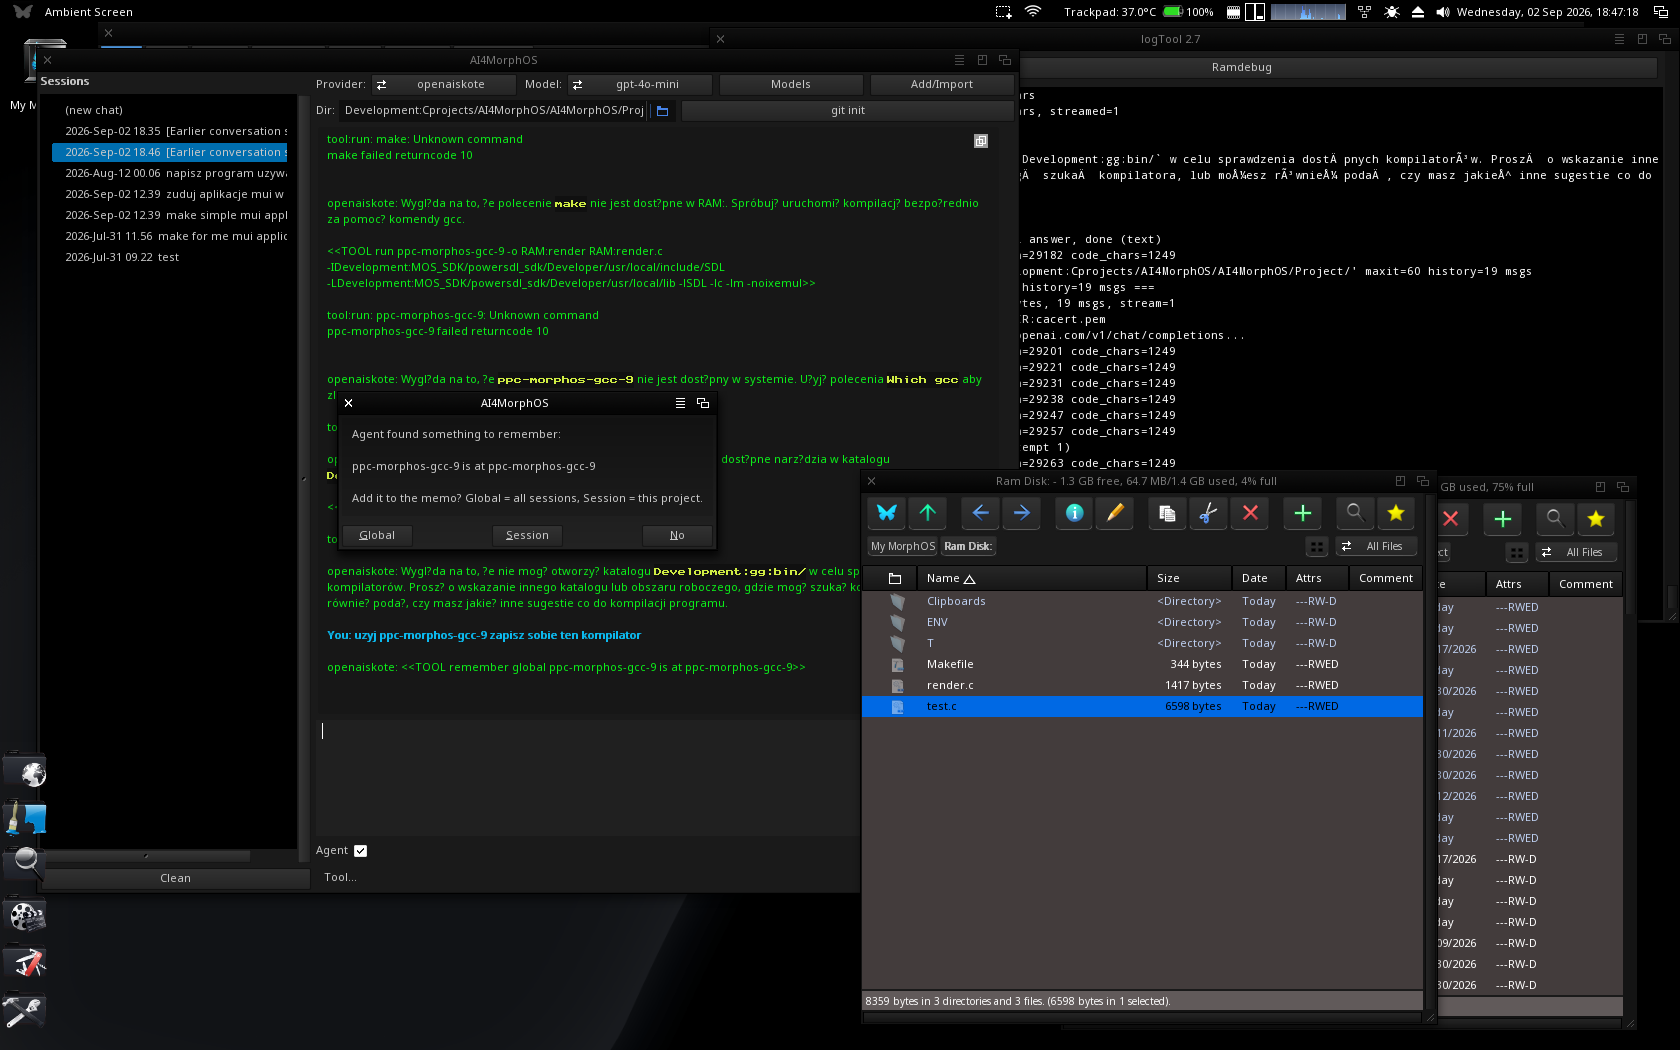Click the bug debug icon in the top bar

(x=1392, y=12)
